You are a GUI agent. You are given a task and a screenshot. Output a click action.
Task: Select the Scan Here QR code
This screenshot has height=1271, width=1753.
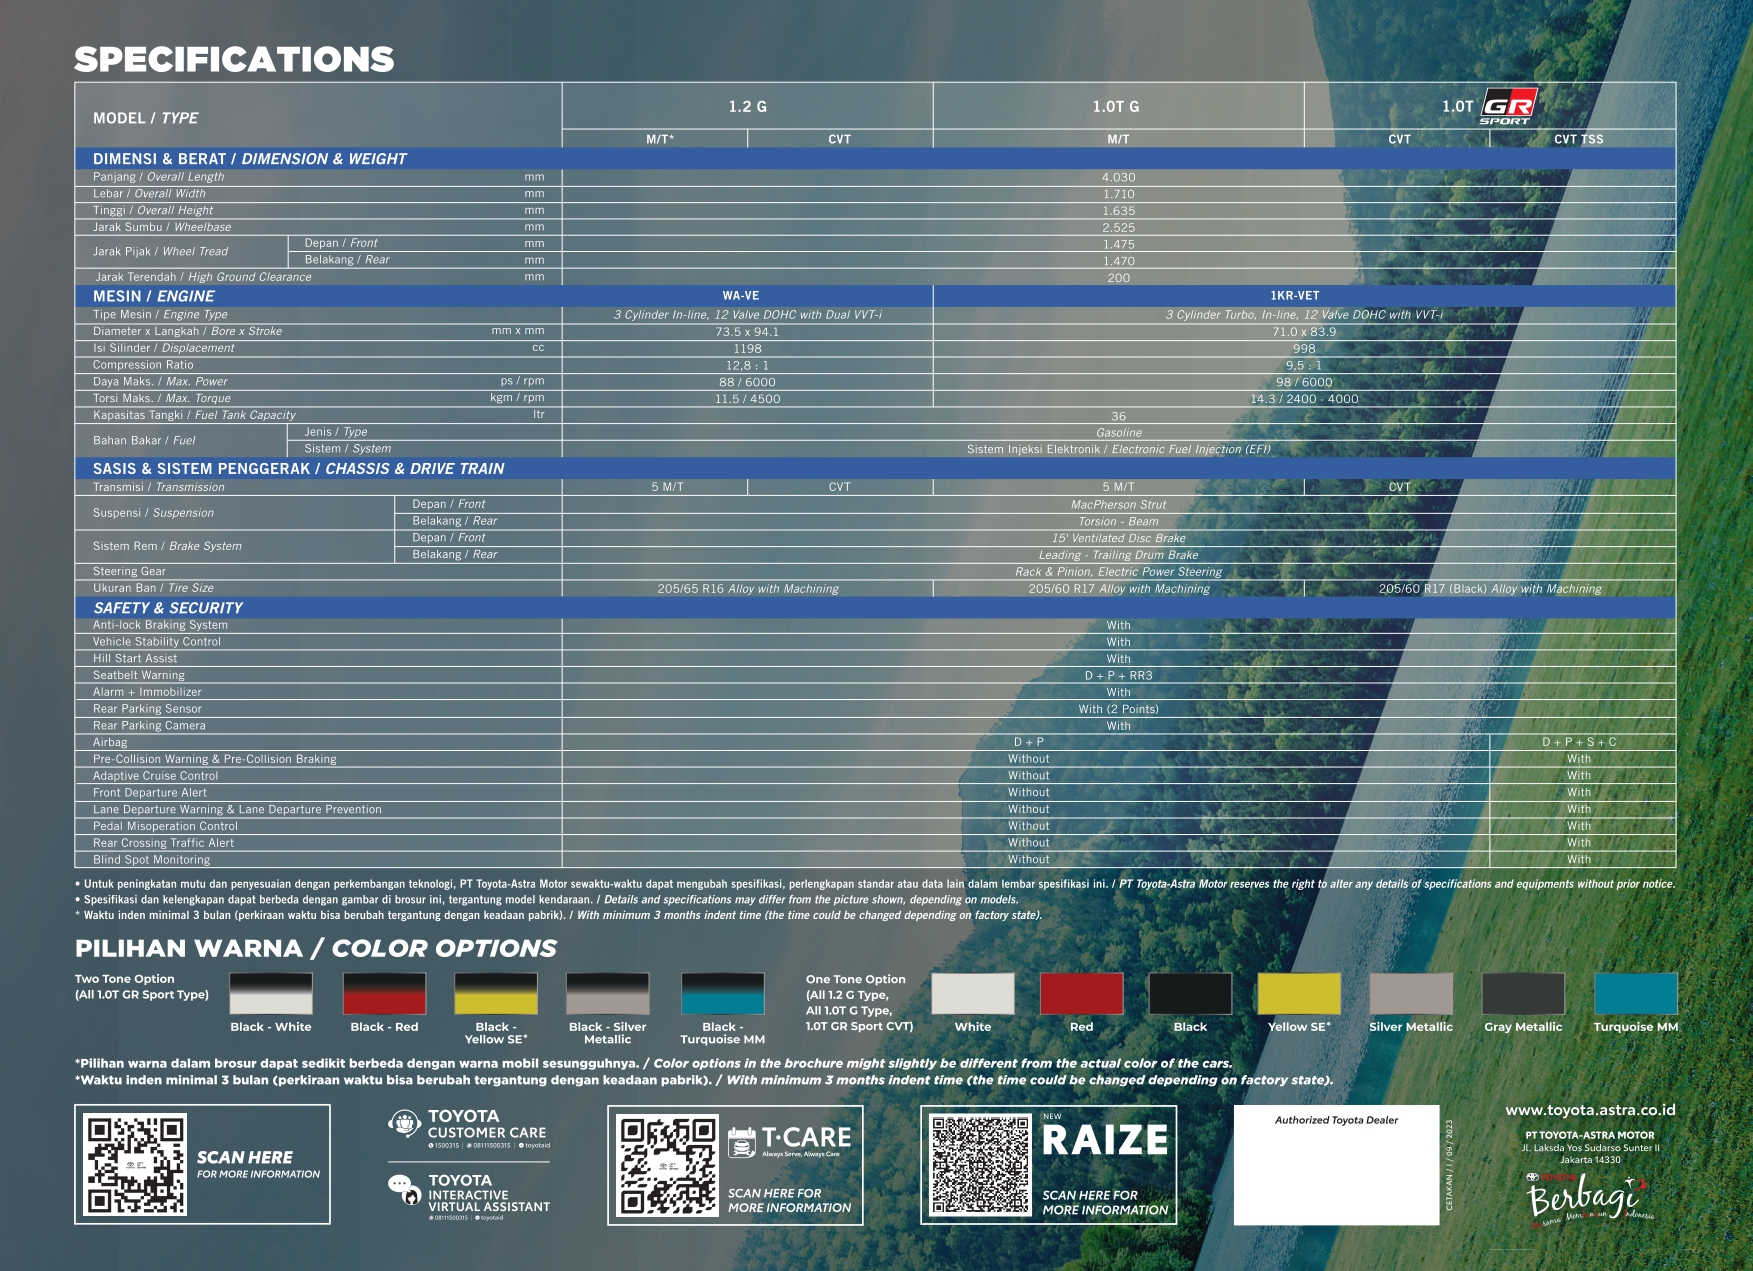point(136,1164)
